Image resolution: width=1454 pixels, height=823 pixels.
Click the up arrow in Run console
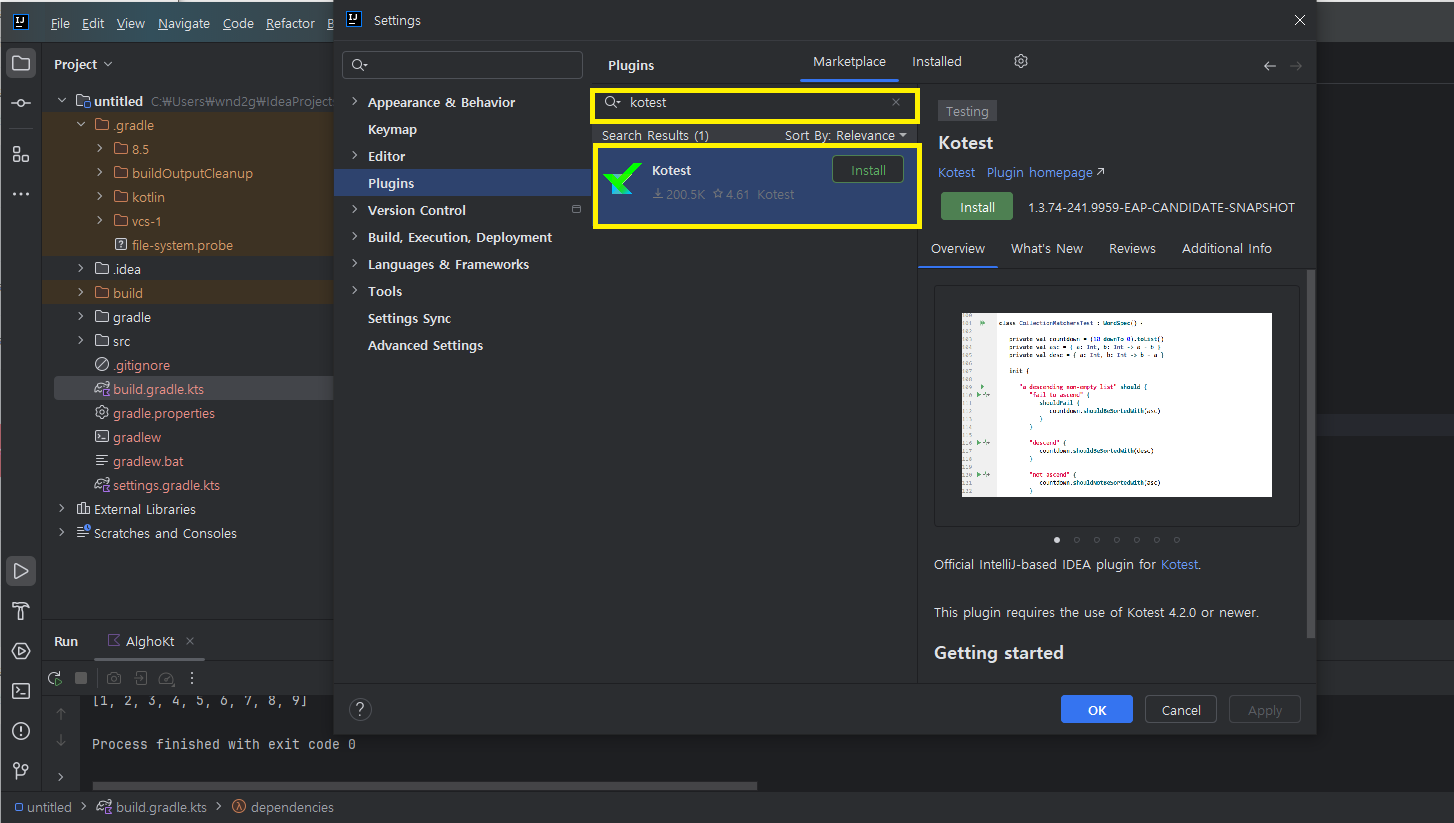click(61, 714)
